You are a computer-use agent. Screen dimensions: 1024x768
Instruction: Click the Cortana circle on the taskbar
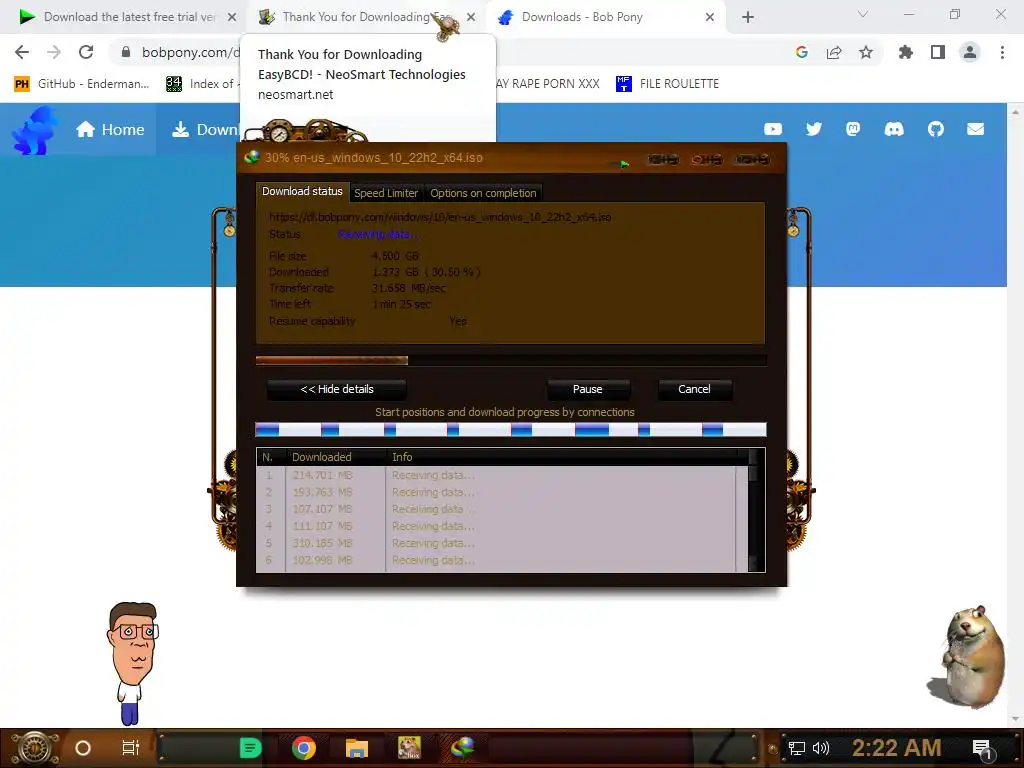tap(83, 748)
